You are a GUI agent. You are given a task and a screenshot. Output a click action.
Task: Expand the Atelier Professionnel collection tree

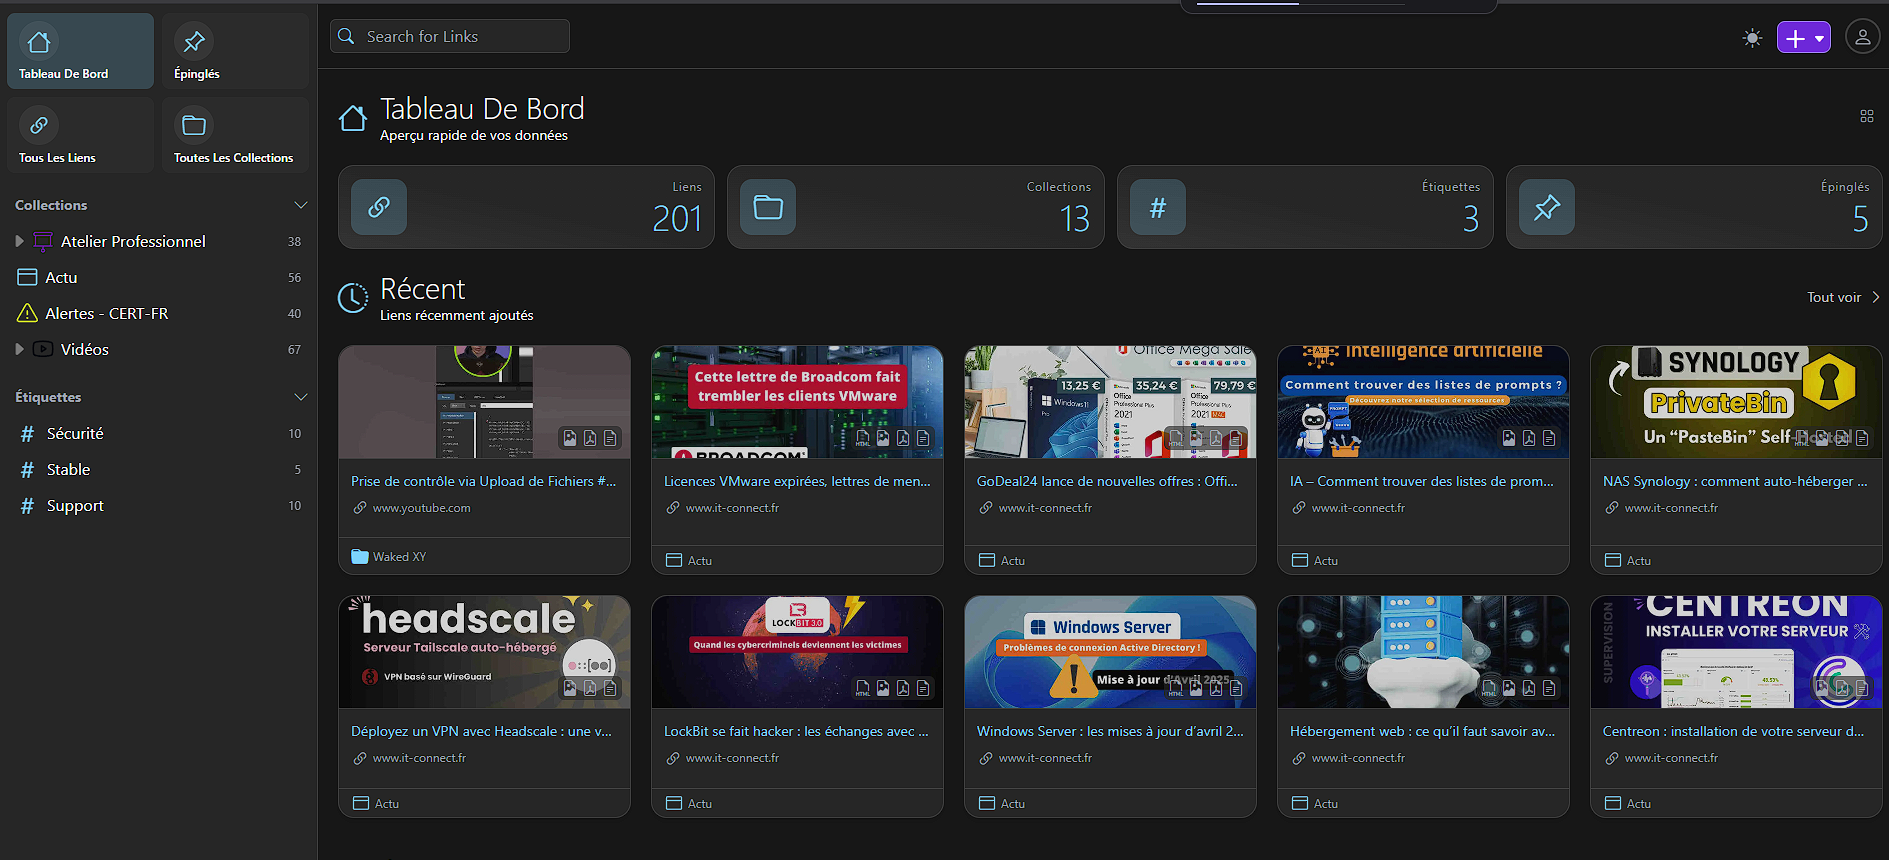tap(19, 241)
